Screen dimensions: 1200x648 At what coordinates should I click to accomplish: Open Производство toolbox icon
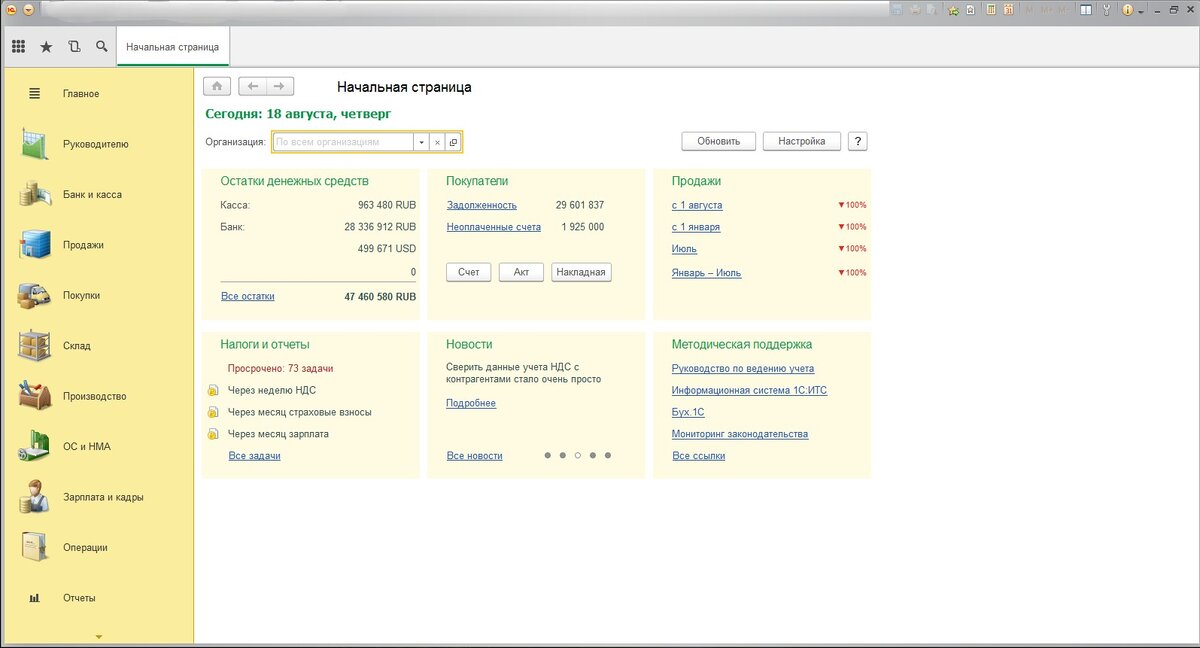36,396
